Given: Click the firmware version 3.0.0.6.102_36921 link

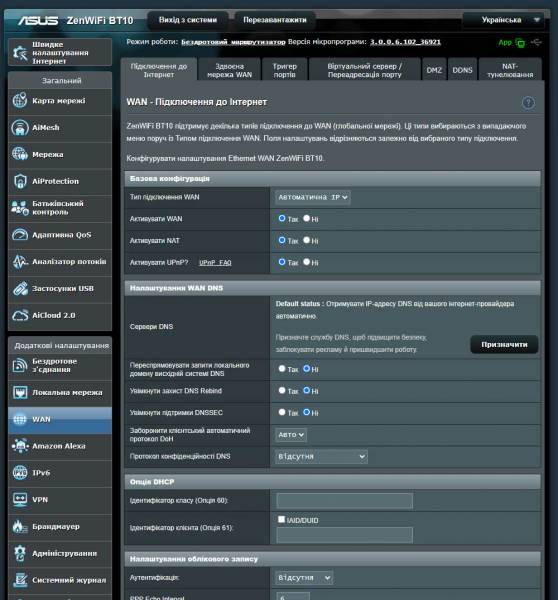Looking at the screenshot, I should [405, 42].
